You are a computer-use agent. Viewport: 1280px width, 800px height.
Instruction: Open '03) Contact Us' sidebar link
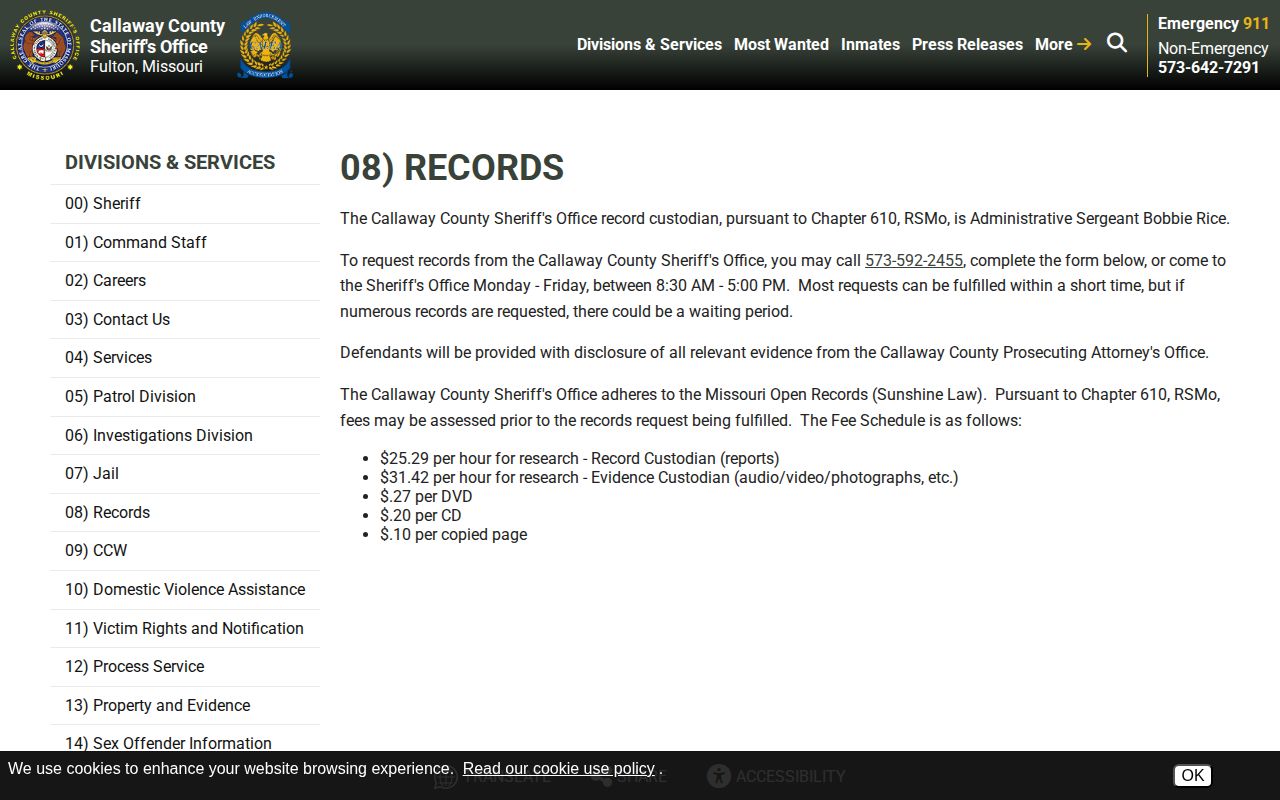pos(185,320)
